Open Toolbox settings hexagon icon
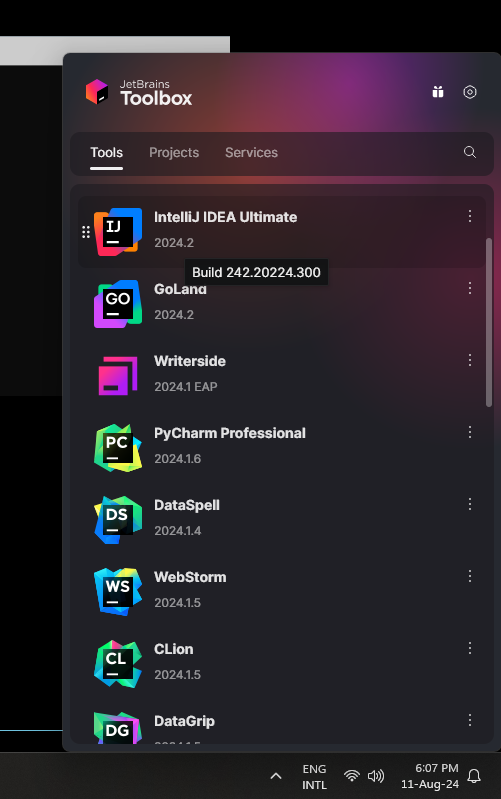 (x=470, y=92)
